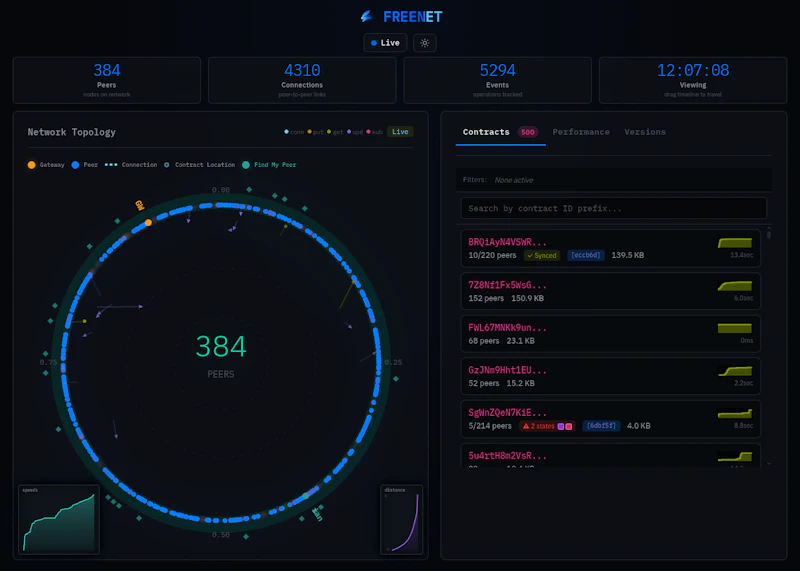Toggle the sub event legend dot
The image size is (800, 571).
(x=368, y=132)
